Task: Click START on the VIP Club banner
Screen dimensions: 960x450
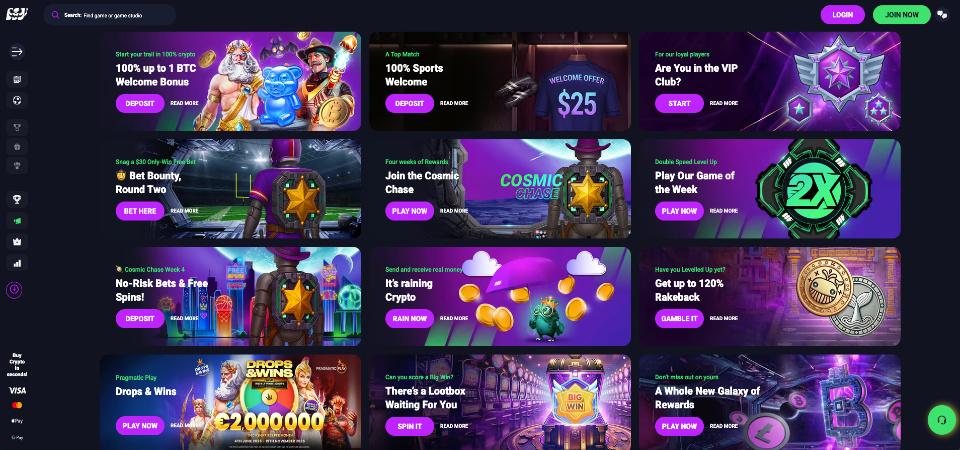Action: pyautogui.click(x=679, y=103)
